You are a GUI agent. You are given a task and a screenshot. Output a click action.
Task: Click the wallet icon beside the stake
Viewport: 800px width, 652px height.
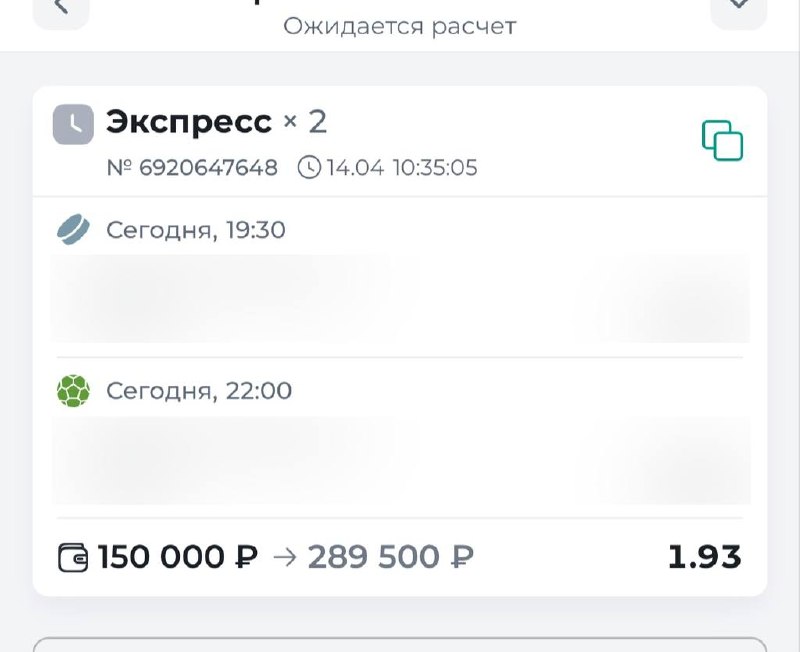(x=73, y=557)
